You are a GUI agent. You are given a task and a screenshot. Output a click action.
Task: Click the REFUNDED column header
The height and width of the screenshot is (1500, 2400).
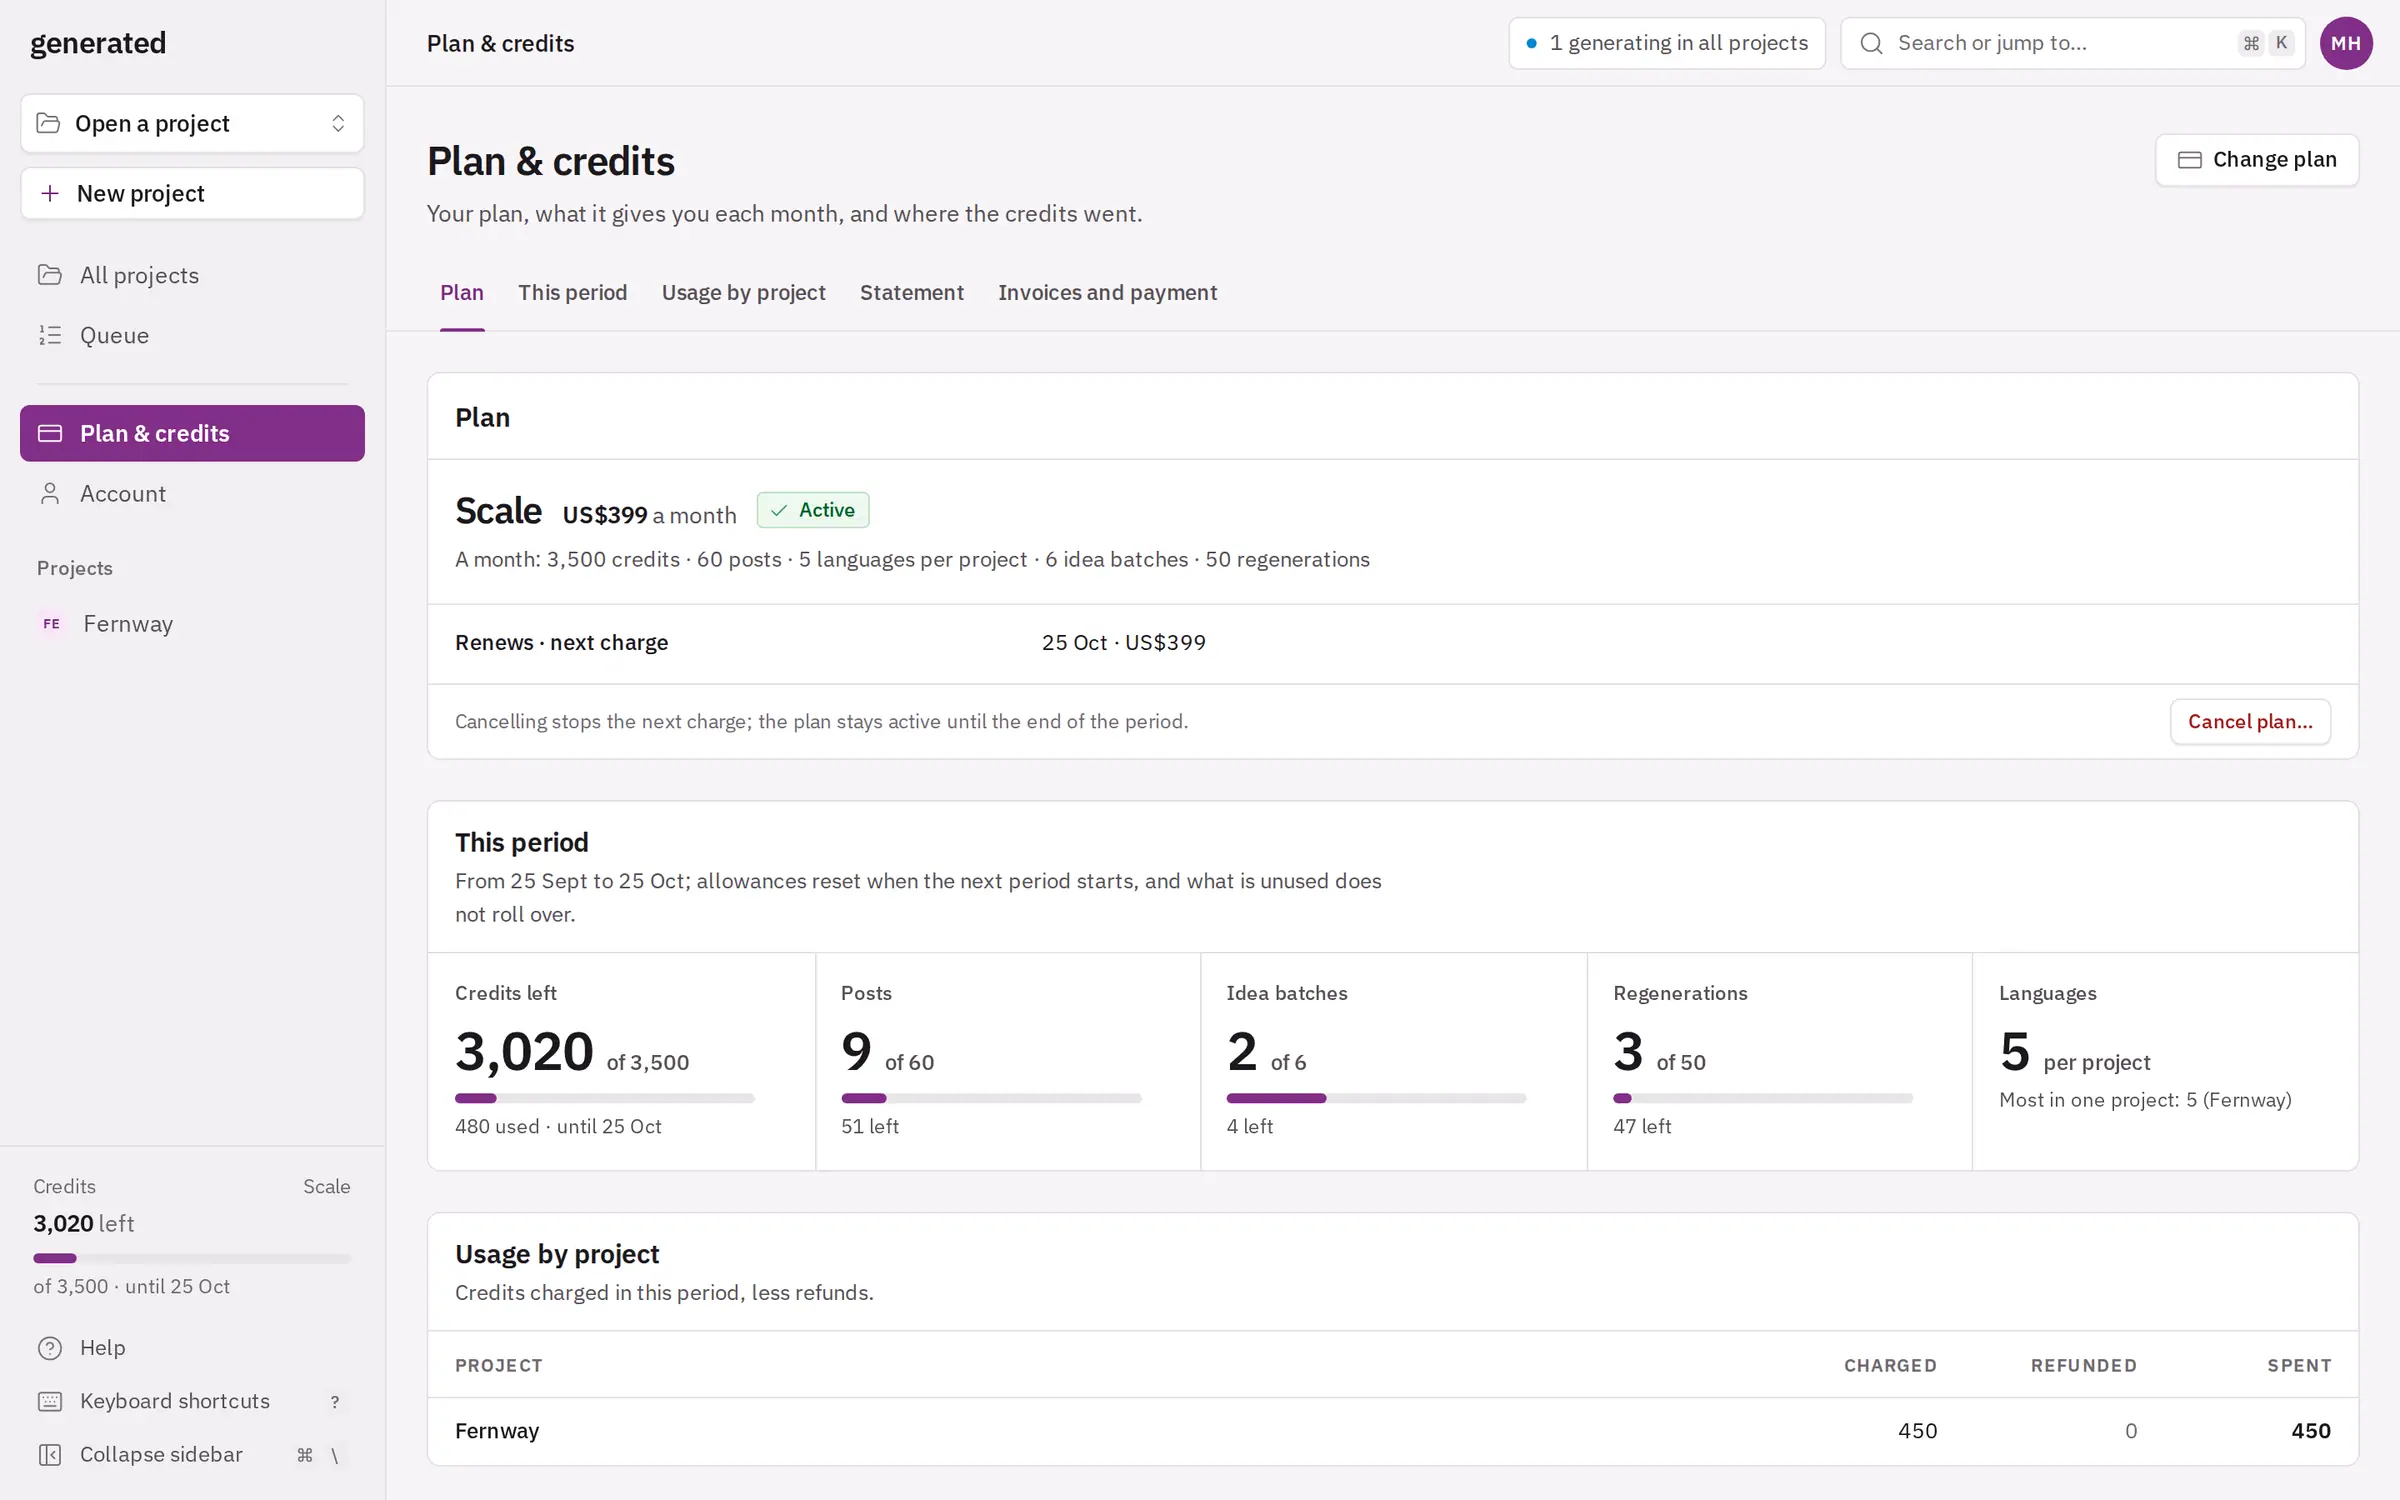point(2084,1365)
